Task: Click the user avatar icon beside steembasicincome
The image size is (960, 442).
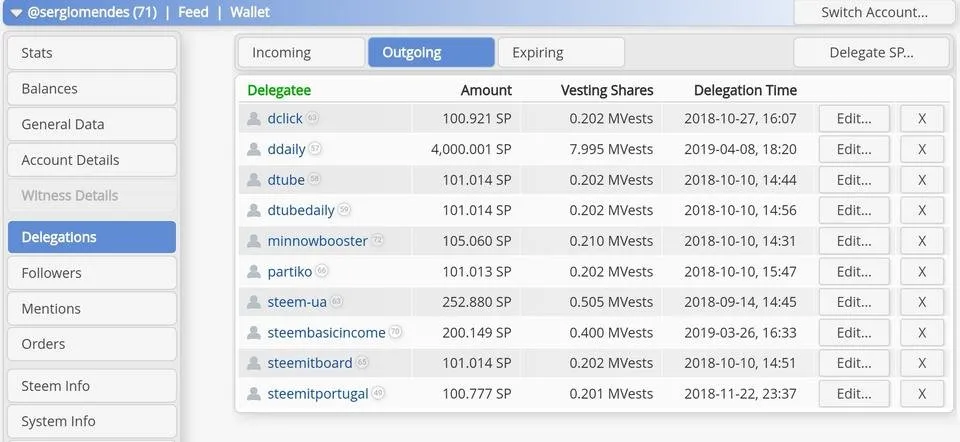Action: [254, 332]
